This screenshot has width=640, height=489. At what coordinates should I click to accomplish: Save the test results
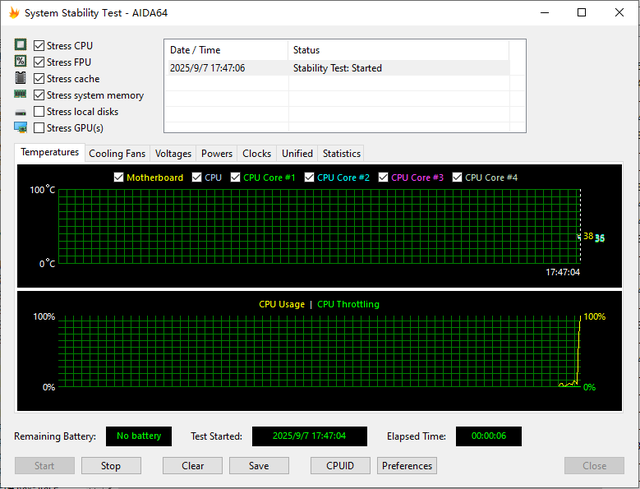click(x=259, y=466)
